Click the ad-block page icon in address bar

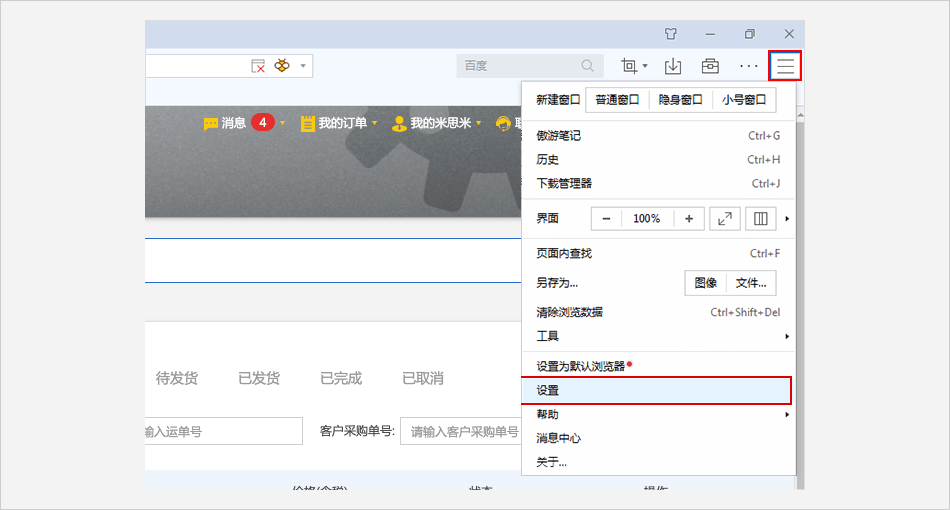tap(258, 66)
